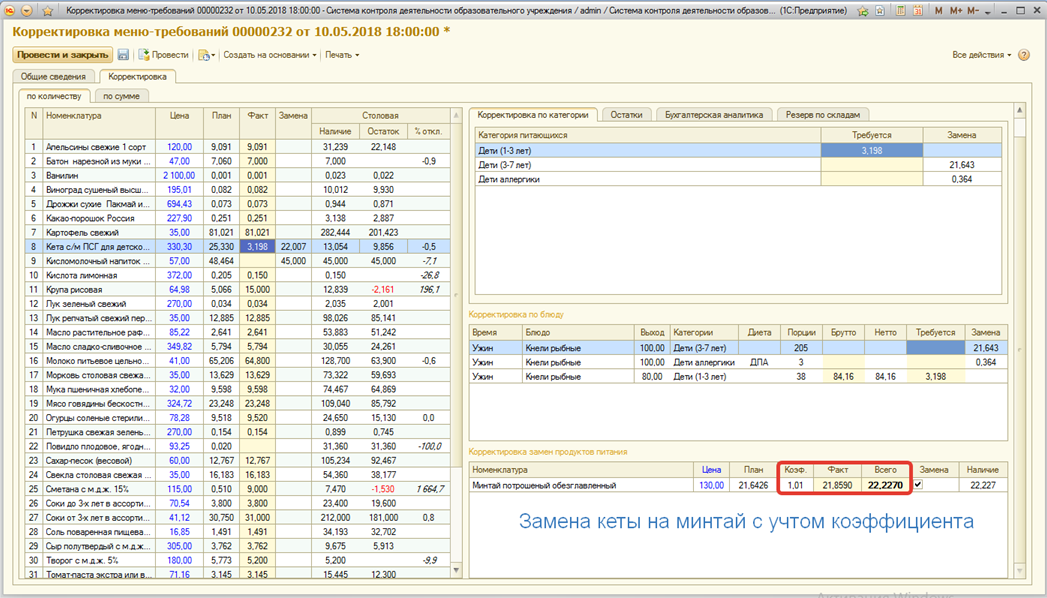Image resolution: width=1047 pixels, height=598 pixels.
Task: Click scroll-up arrow of the right panel scrollbar
Action: tap(1019, 109)
